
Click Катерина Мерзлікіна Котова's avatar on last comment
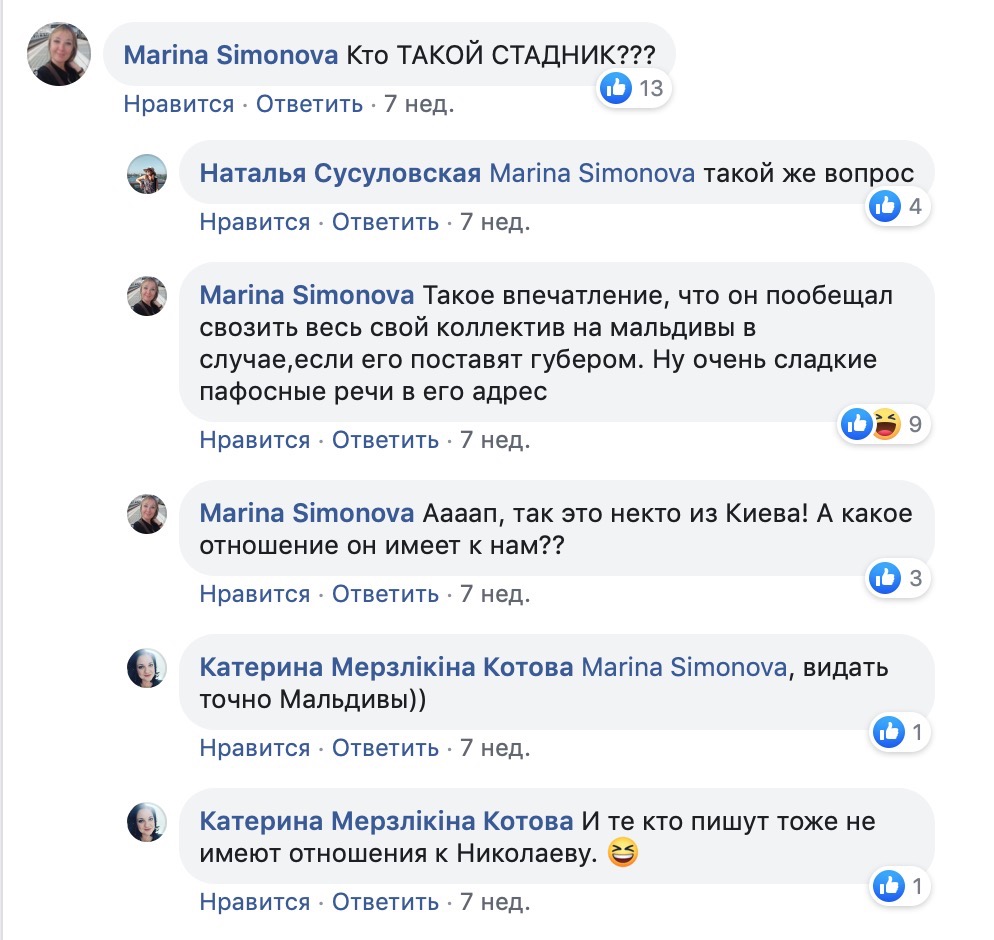pos(146,822)
